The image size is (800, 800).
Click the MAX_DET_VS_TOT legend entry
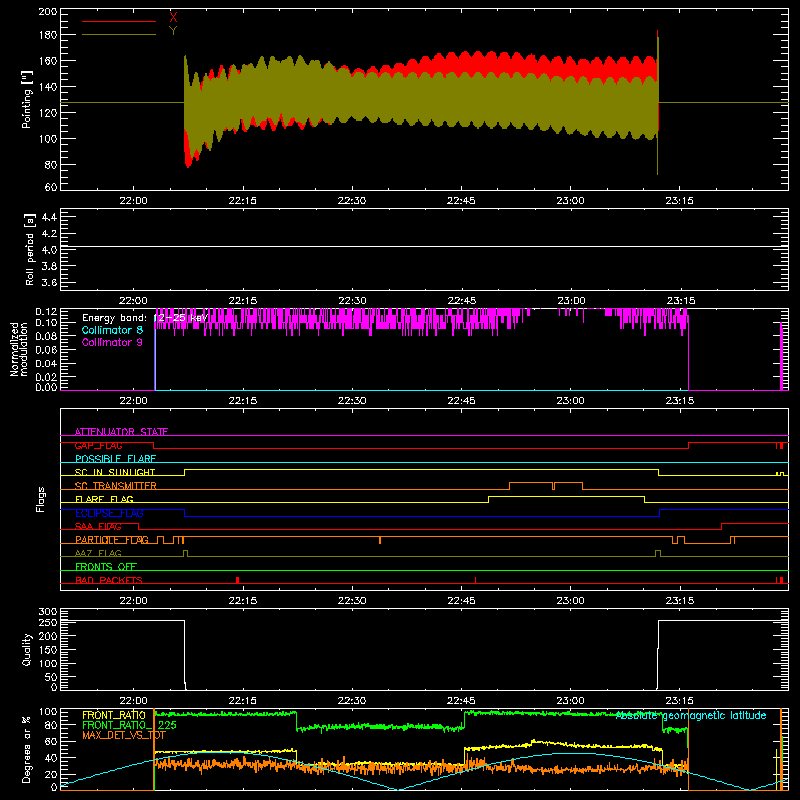tap(124, 735)
